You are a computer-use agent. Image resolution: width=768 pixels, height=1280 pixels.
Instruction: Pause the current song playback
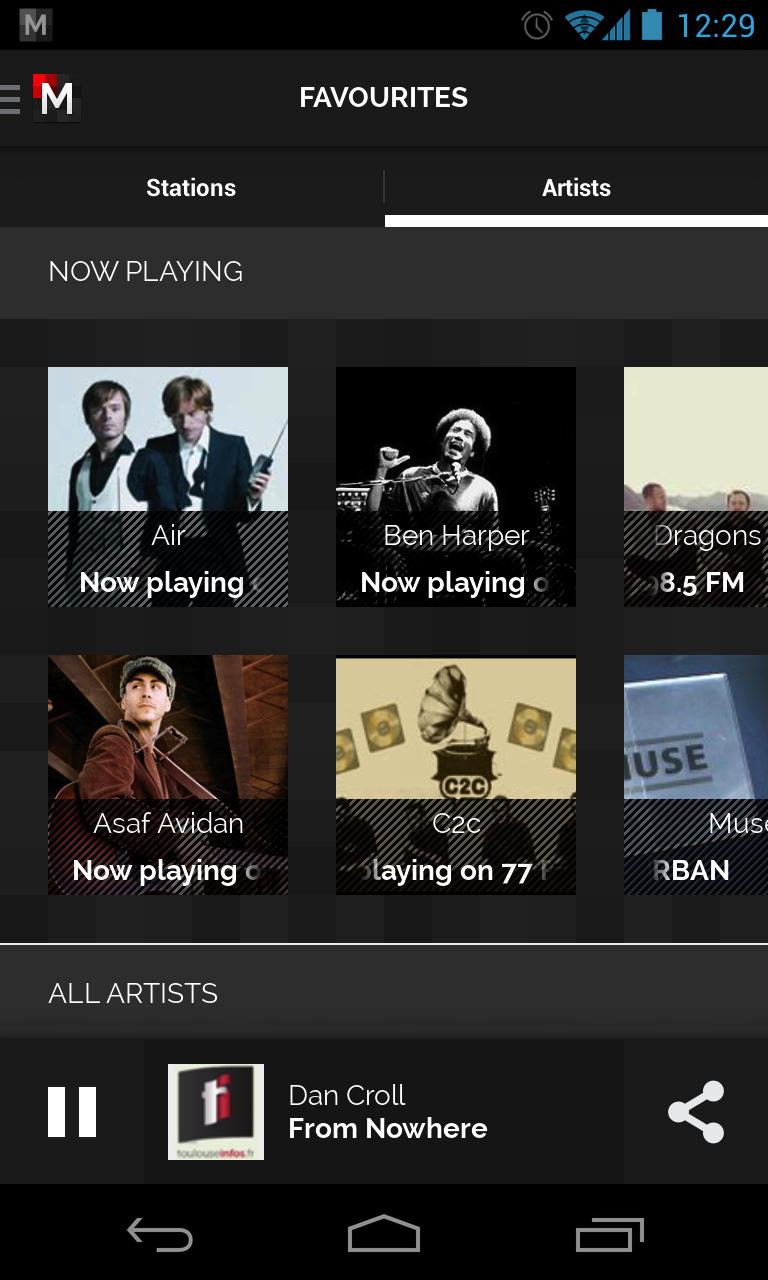pos(72,1111)
